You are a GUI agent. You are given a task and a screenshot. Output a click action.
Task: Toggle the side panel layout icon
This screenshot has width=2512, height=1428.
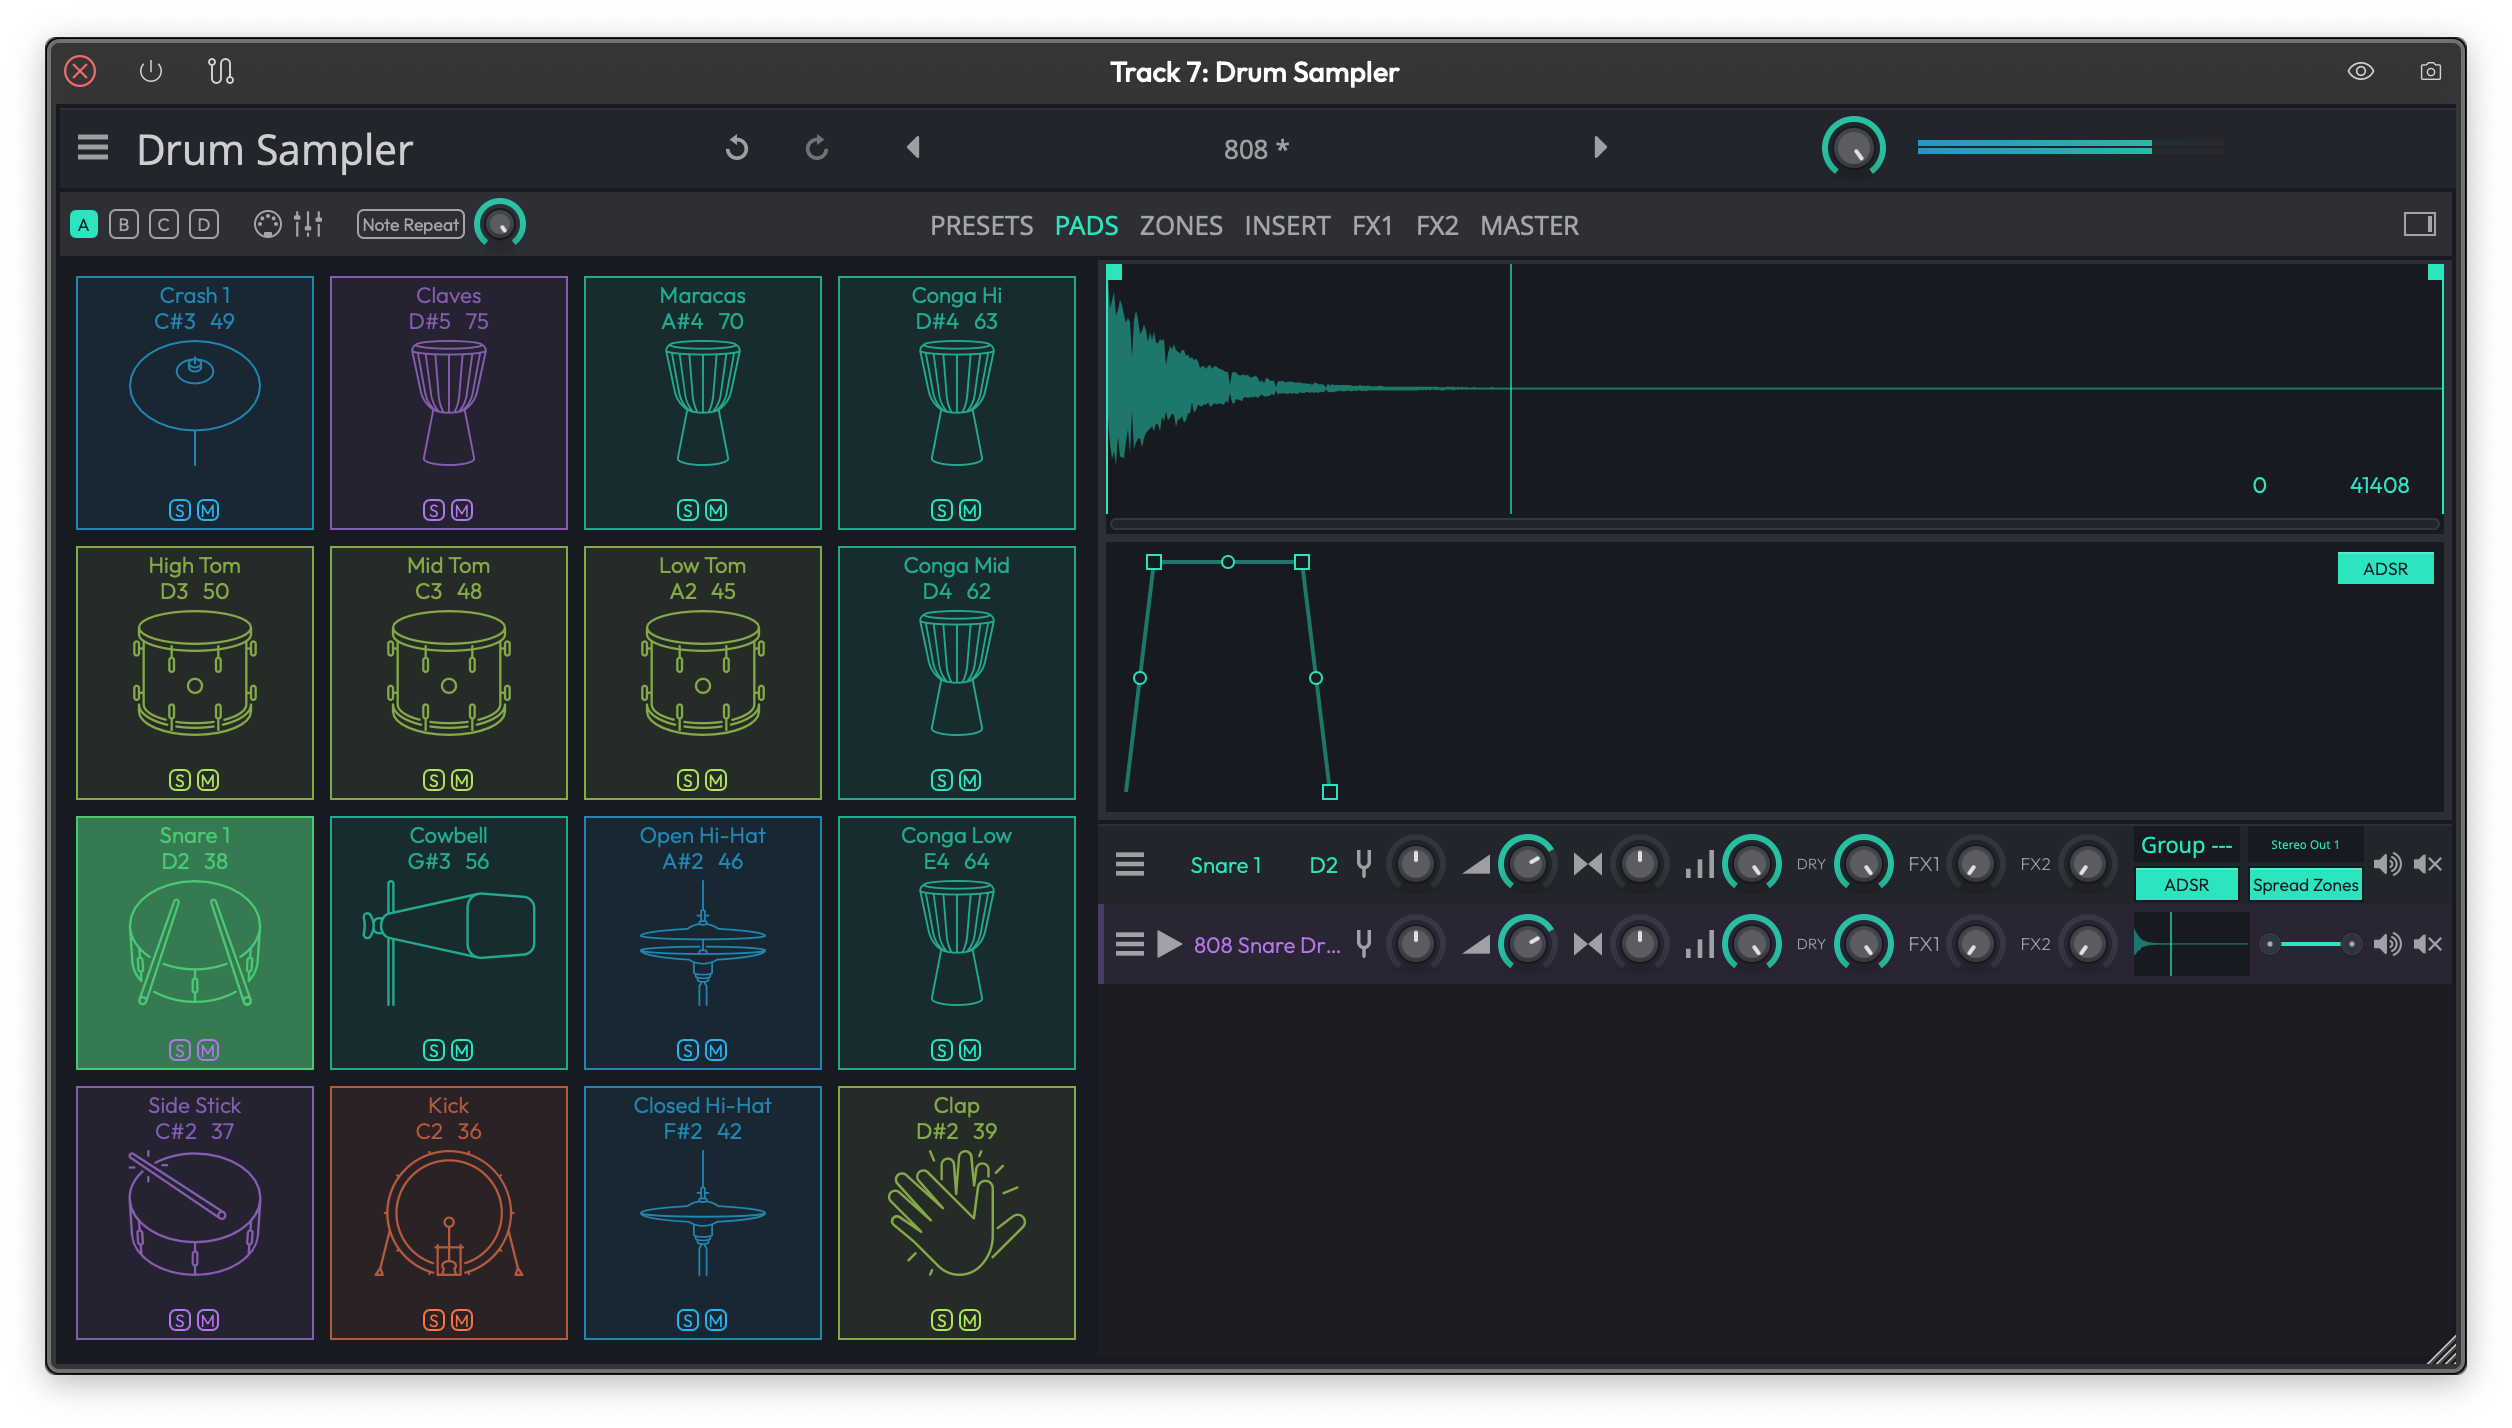(2420, 224)
